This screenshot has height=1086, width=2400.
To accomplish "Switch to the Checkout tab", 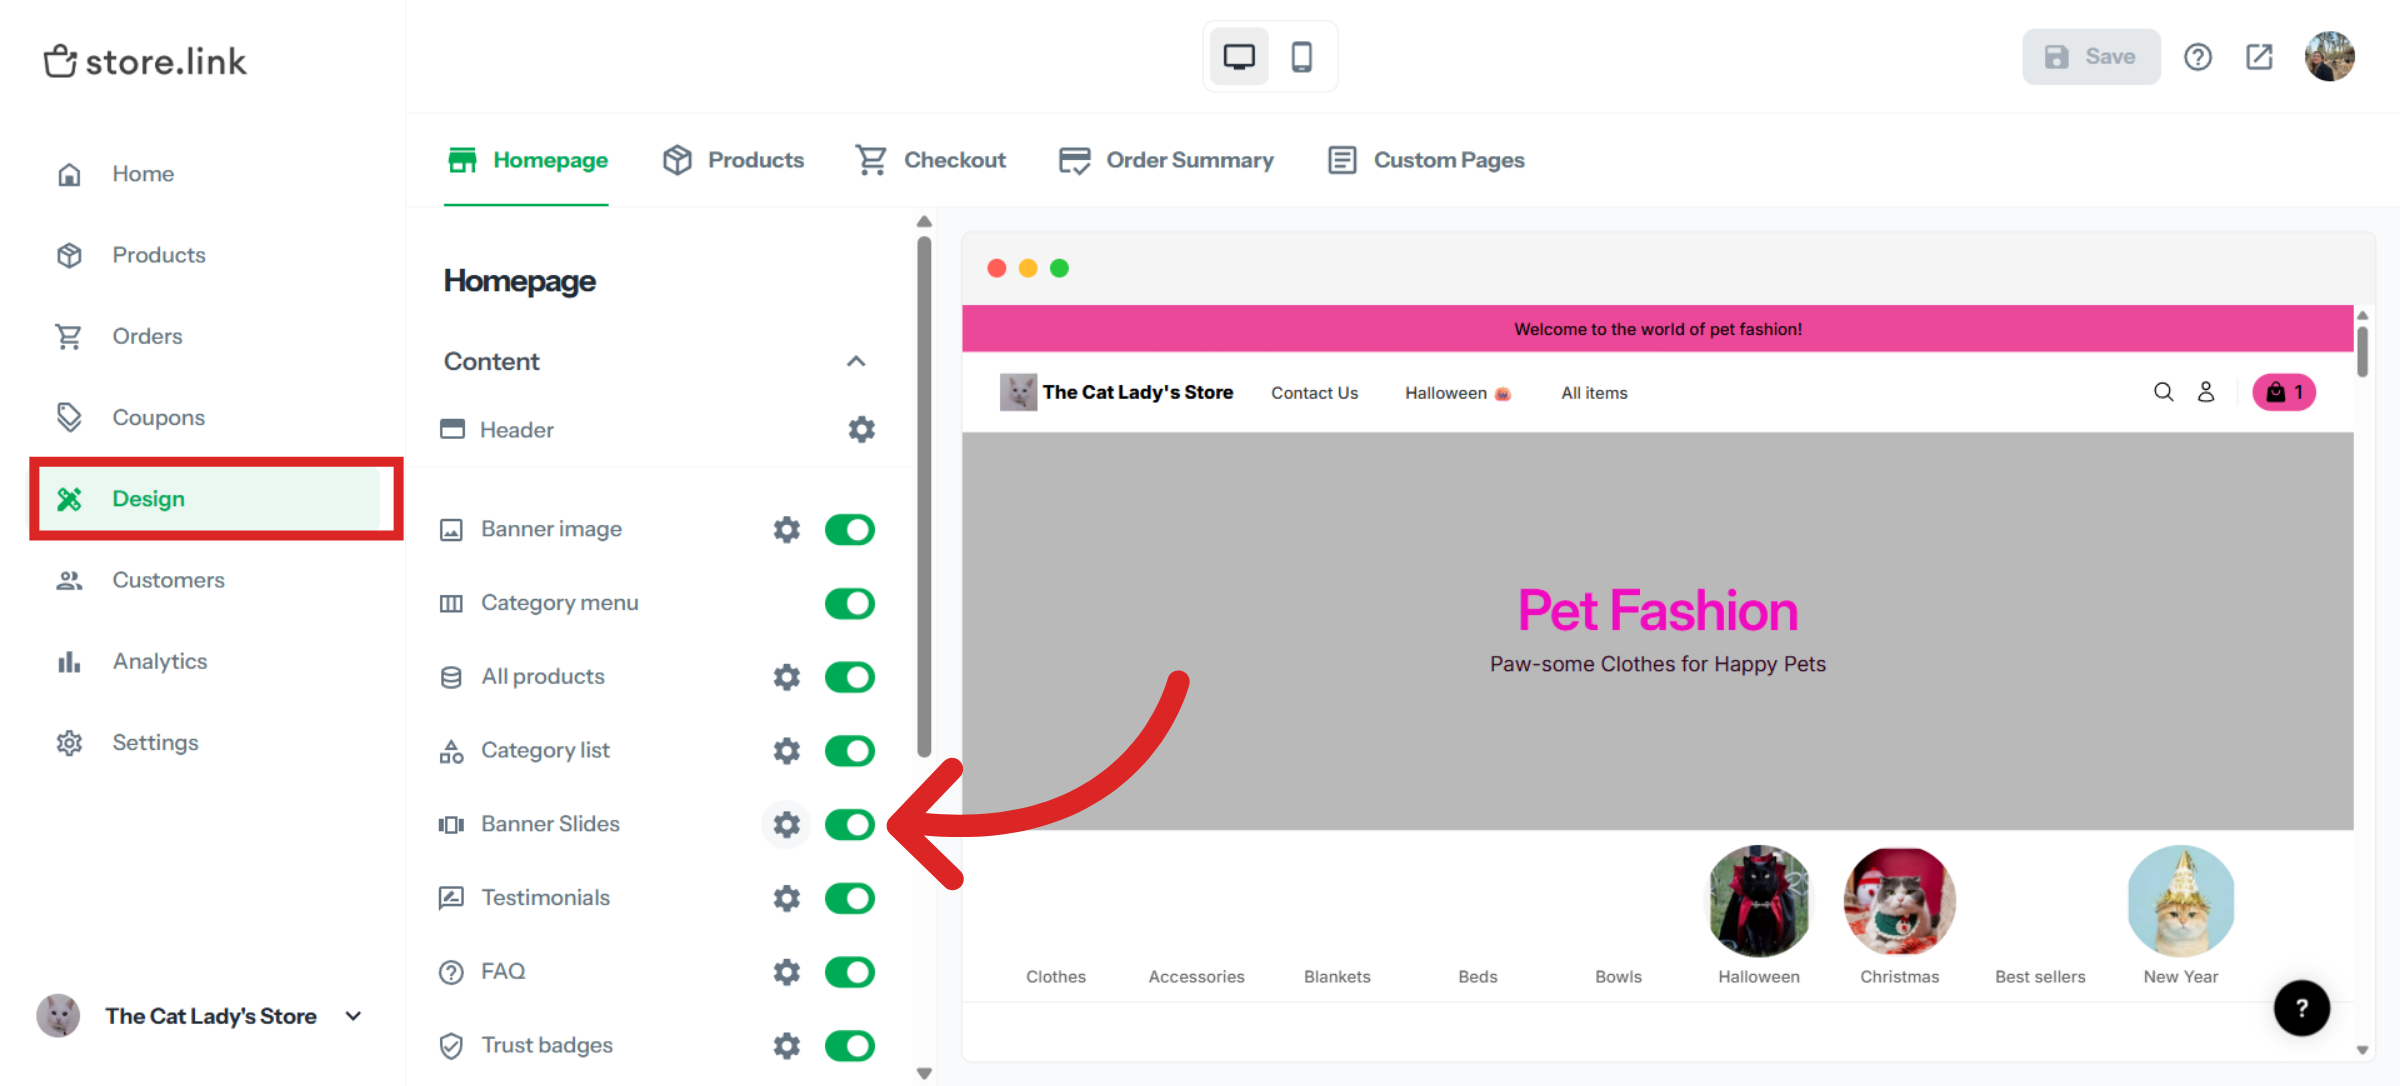I will pyautogui.click(x=930, y=160).
